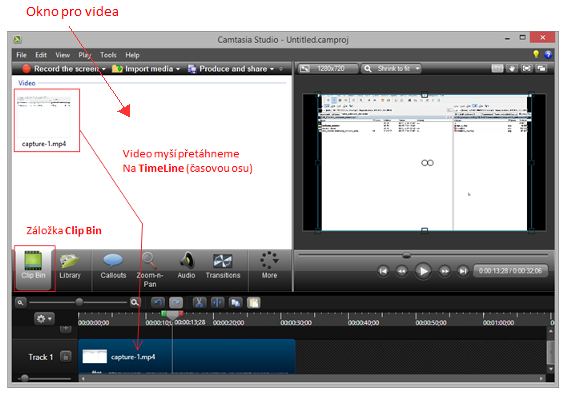This screenshot has width=566, height=396.
Task: Open the Edit menu
Action: point(41,55)
